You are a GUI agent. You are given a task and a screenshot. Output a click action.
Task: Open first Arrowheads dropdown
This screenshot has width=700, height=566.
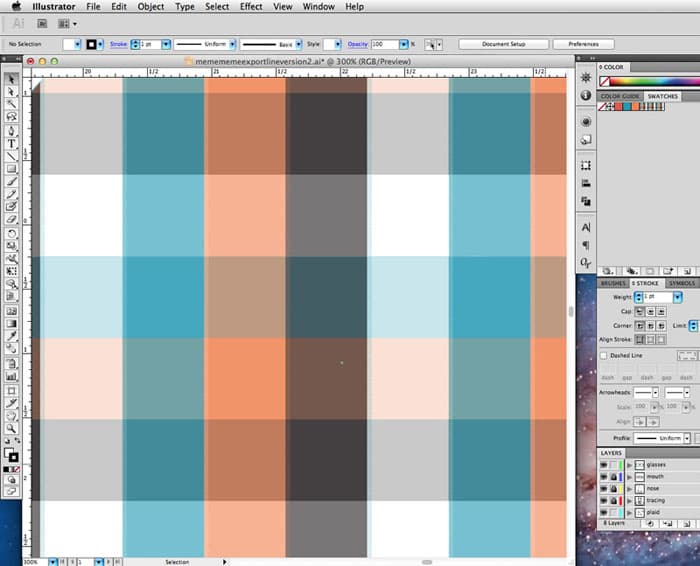point(655,393)
